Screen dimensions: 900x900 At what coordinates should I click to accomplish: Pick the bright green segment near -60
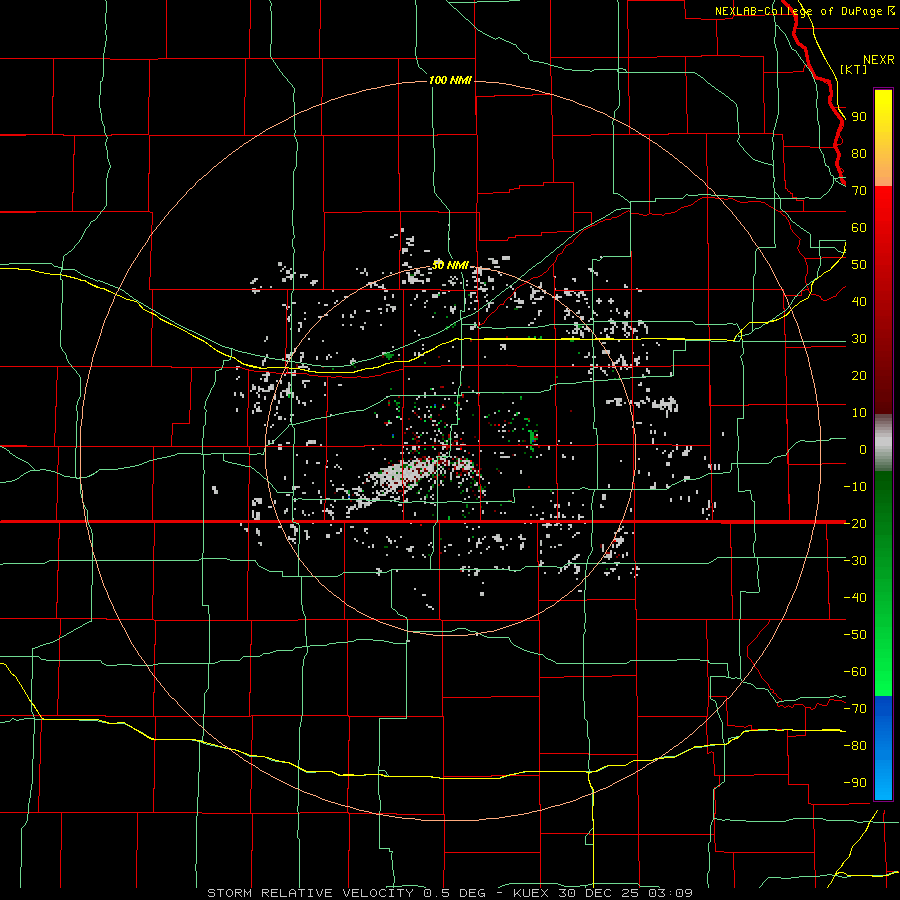883,674
